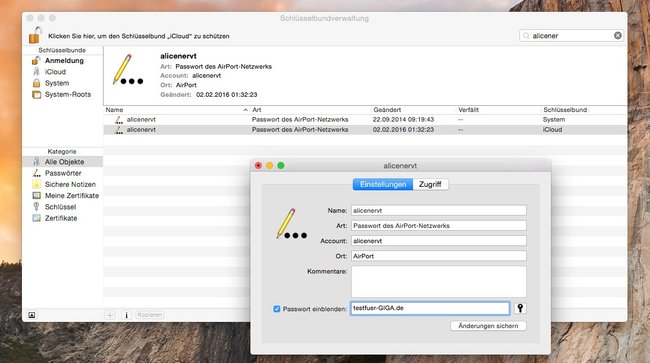This screenshot has height=363, width=650.
Task: Clear the search field with the X icon
Action: pyautogui.click(x=618, y=36)
